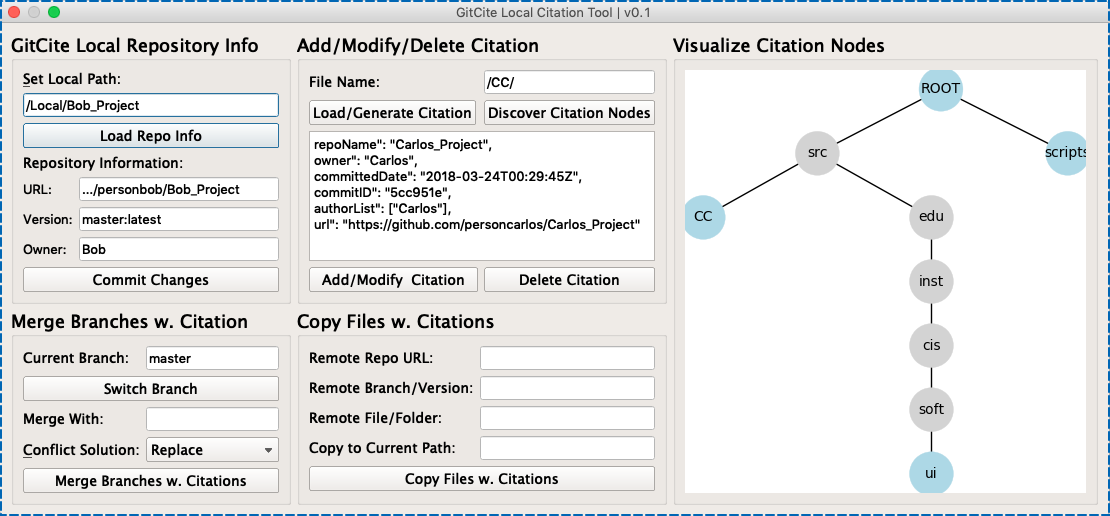Focus the Remote Repo URL field
This screenshot has width=1110, height=516.
(x=567, y=358)
